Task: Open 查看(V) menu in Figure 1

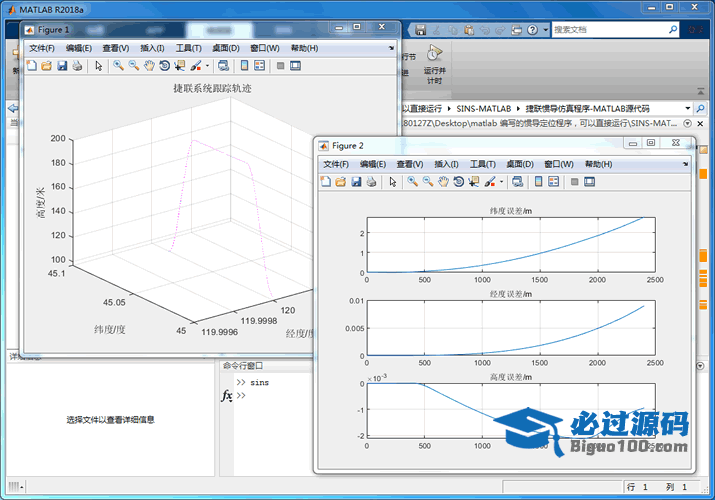Action: point(116,48)
